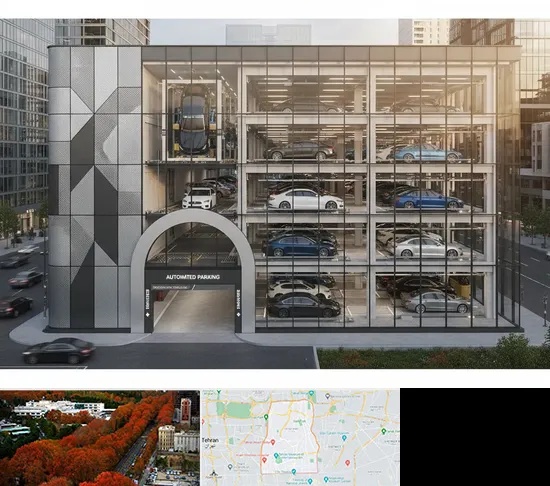Select the upper red pin on district's west border
The width and height of the screenshot is (550, 486).
pyautogui.click(x=273, y=442)
